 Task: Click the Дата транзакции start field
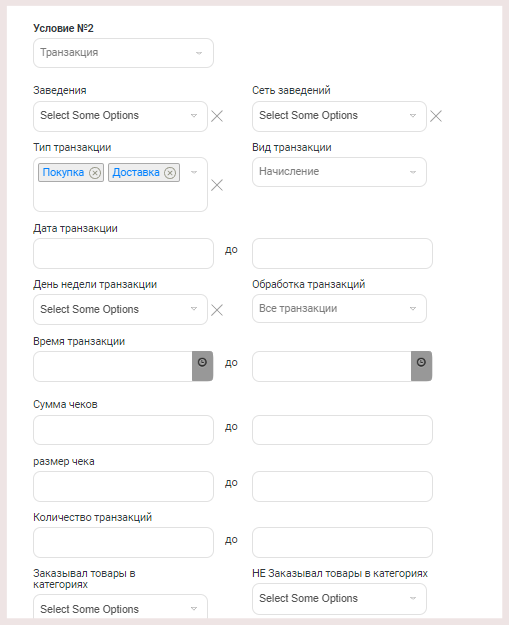pos(123,254)
